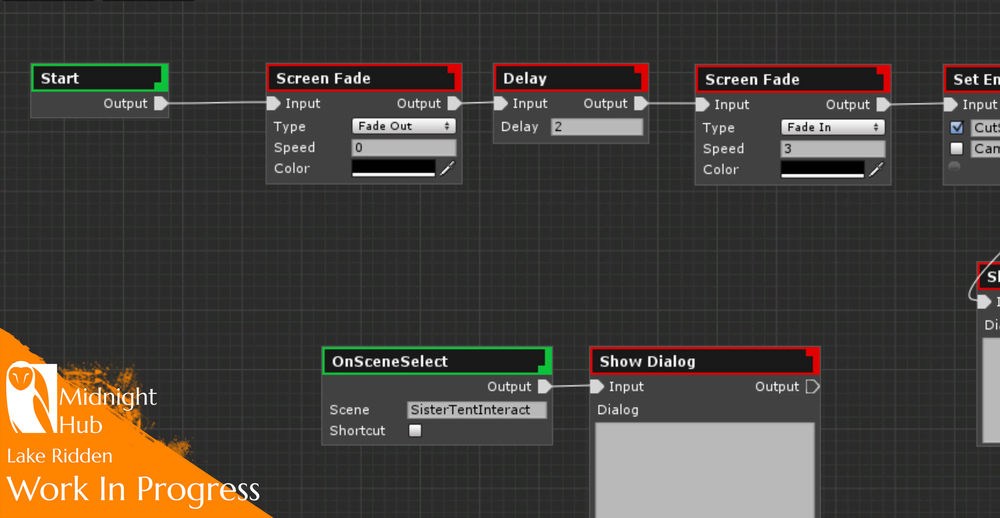The height and width of the screenshot is (518, 1000).
Task: Click the Scene label in OnSceneSelect
Action: pos(349,410)
